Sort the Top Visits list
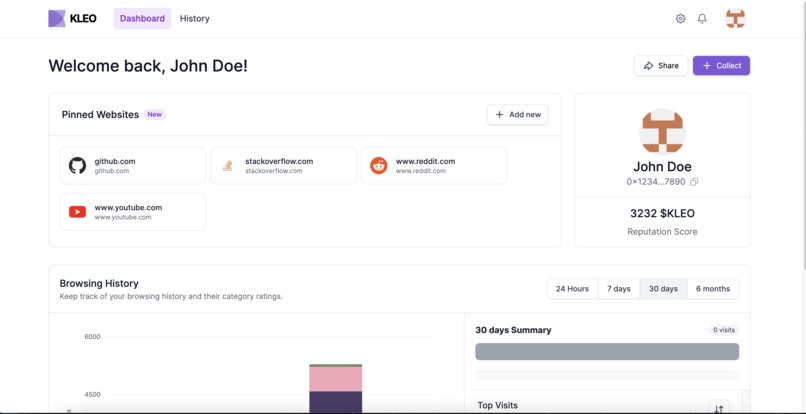 (719, 408)
